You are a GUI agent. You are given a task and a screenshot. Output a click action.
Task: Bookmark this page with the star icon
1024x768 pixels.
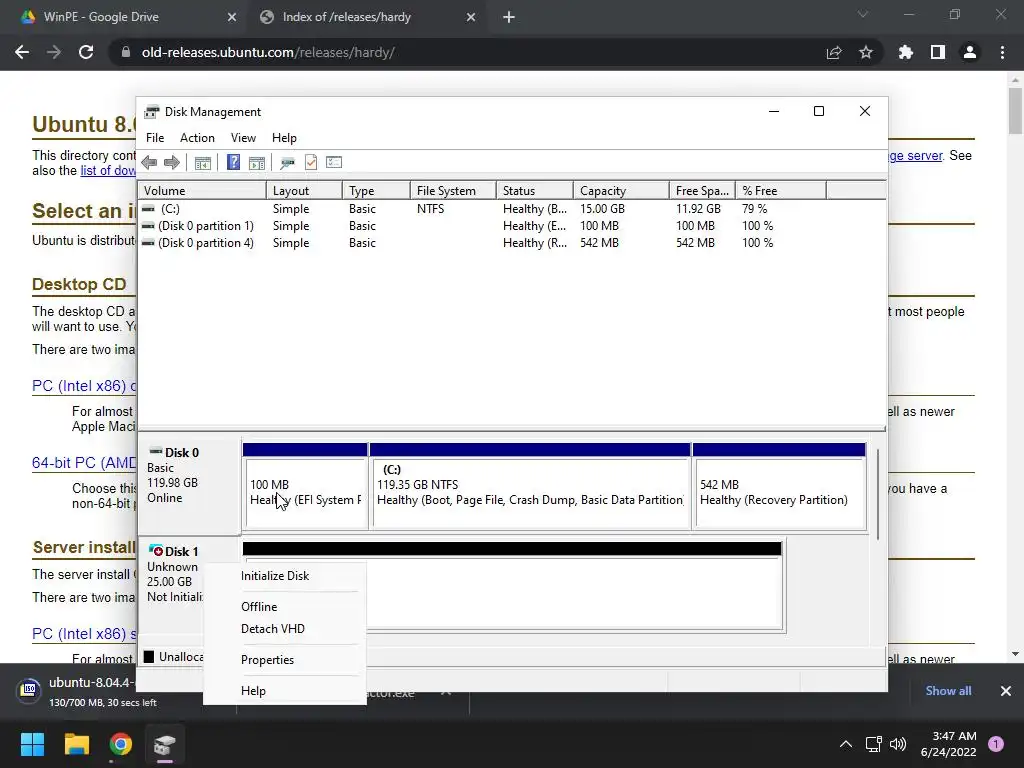pos(866,52)
